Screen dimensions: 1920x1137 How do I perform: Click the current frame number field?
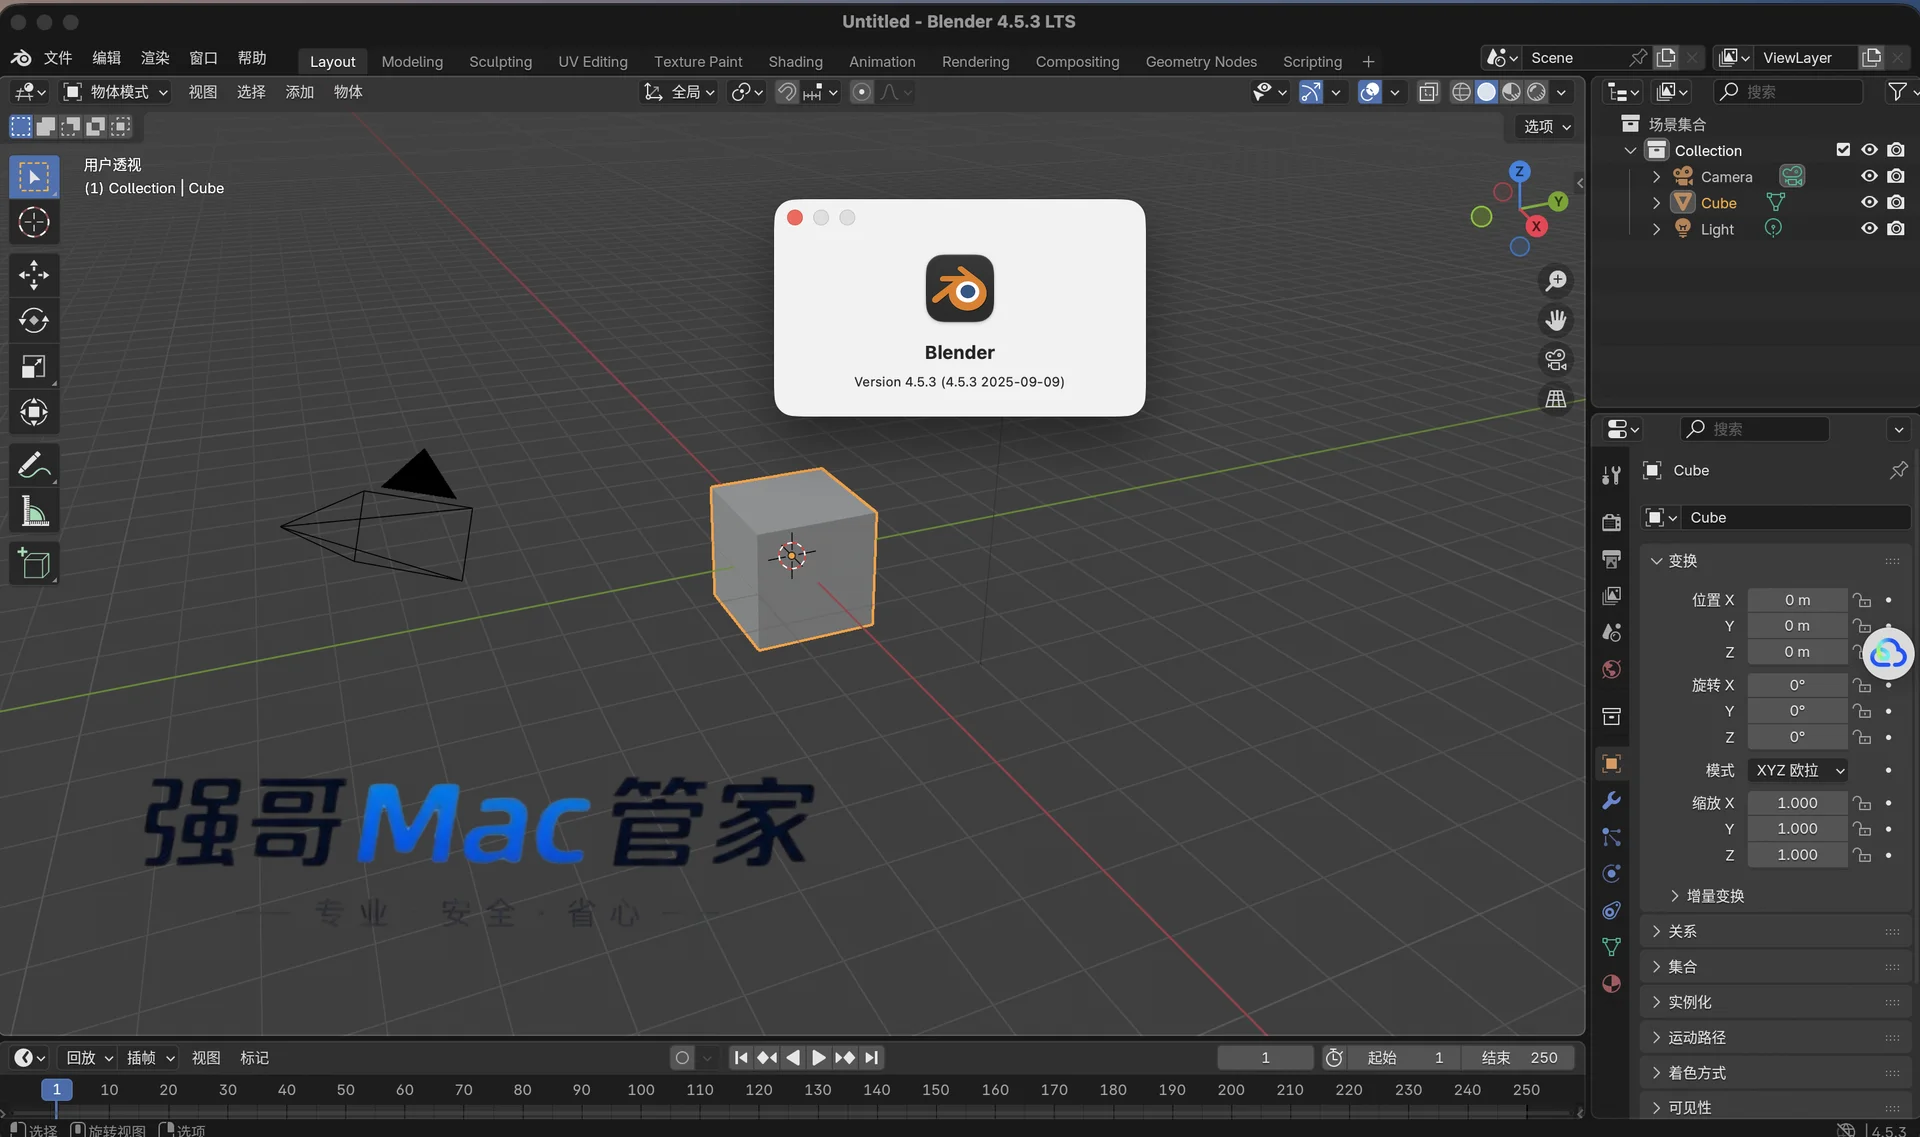coord(1265,1057)
